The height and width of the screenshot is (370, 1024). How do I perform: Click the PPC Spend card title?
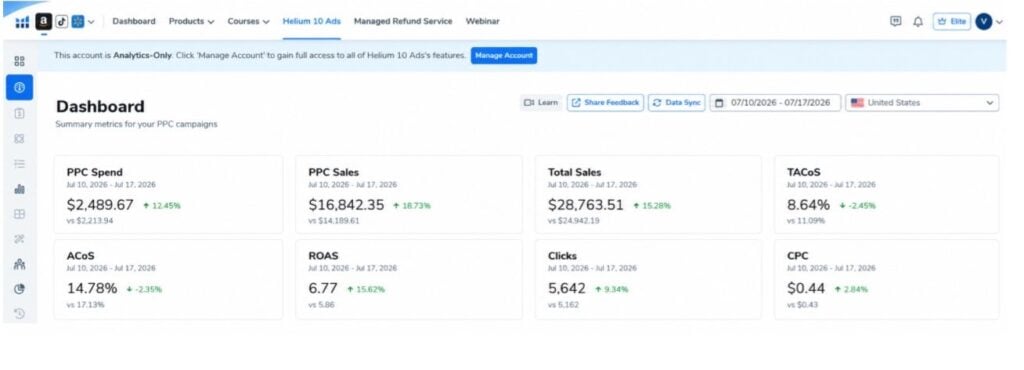click(x=95, y=172)
